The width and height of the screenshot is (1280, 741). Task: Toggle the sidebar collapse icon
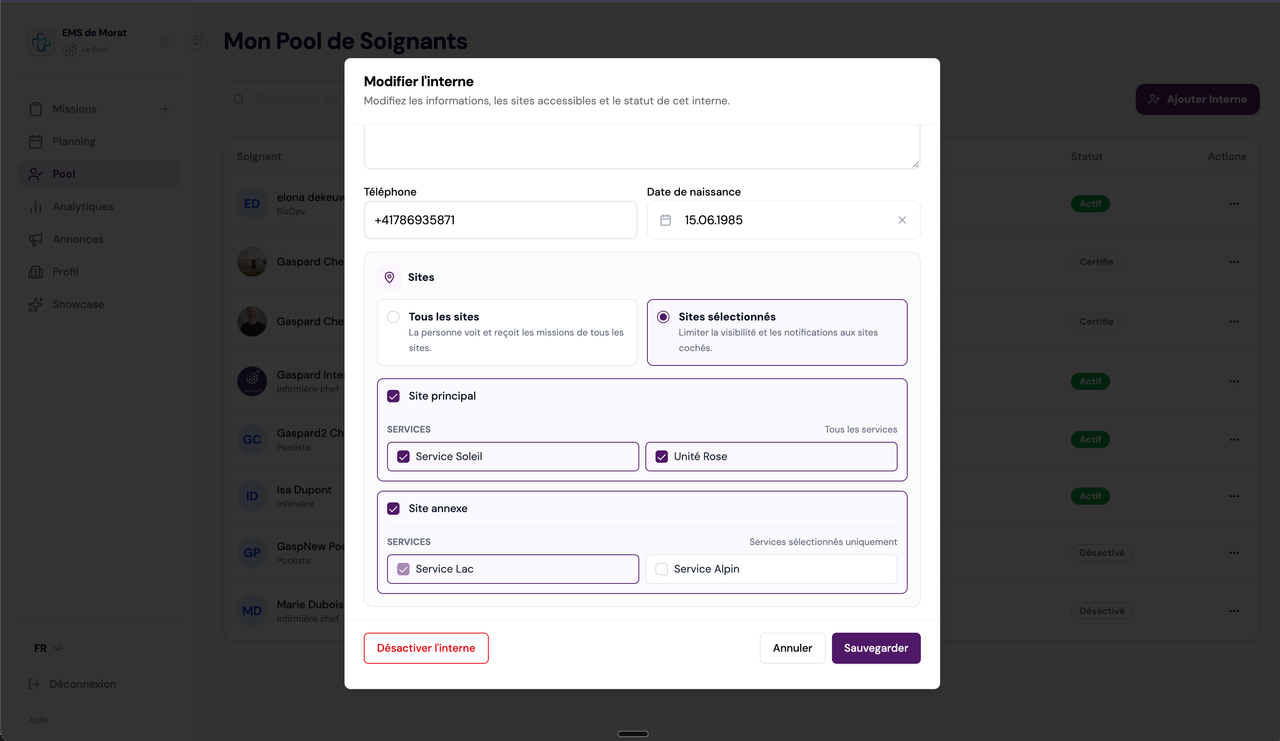pos(198,41)
